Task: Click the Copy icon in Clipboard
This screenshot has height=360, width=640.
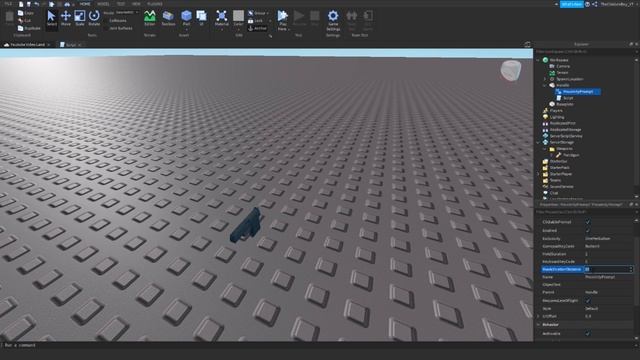Action: (x=20, y=13)
